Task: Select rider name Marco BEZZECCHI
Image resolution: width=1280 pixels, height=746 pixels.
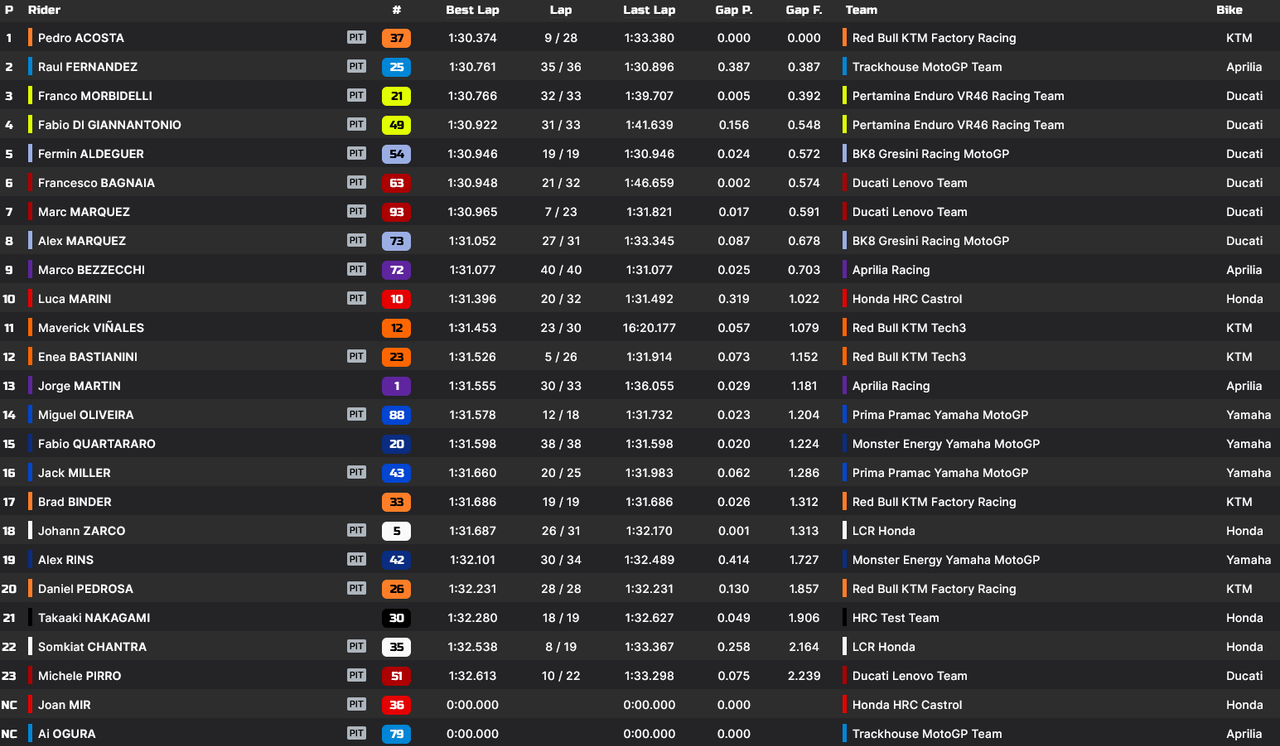Action: pos(91,270)
